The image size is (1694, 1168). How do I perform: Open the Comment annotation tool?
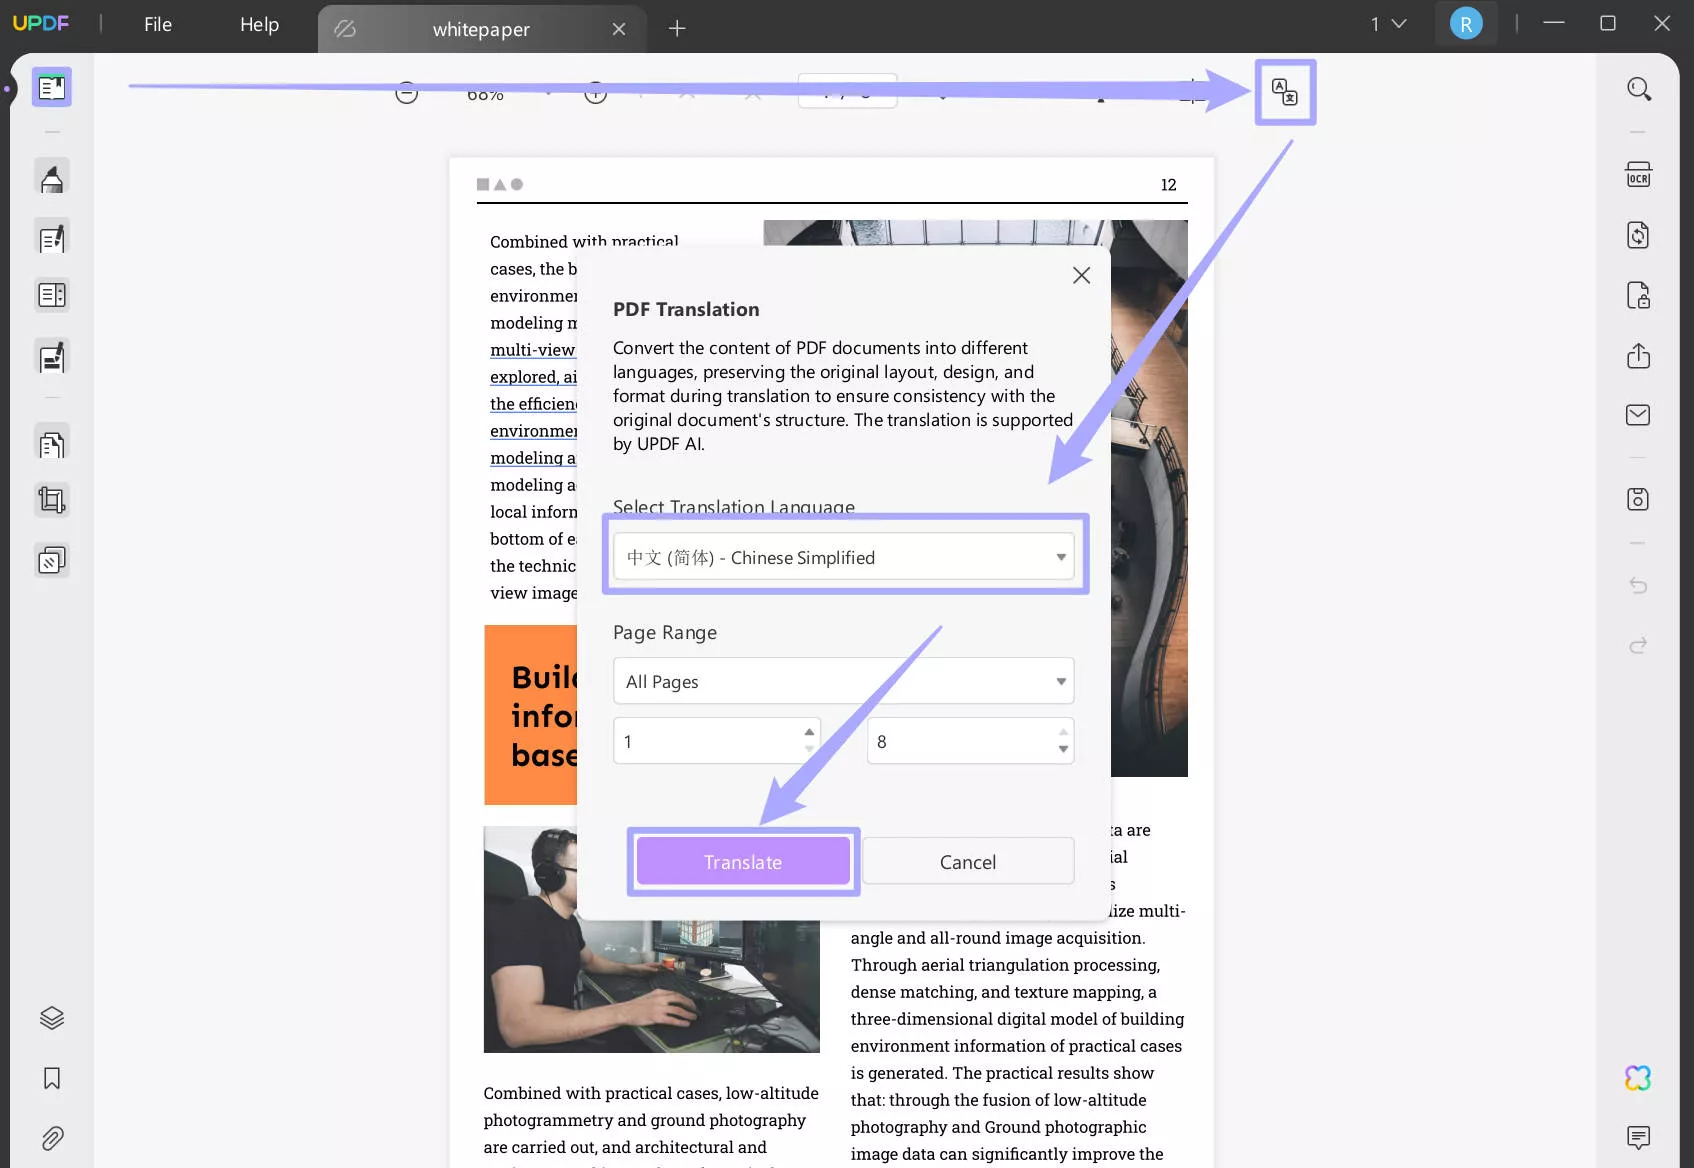tap(51, 177)
